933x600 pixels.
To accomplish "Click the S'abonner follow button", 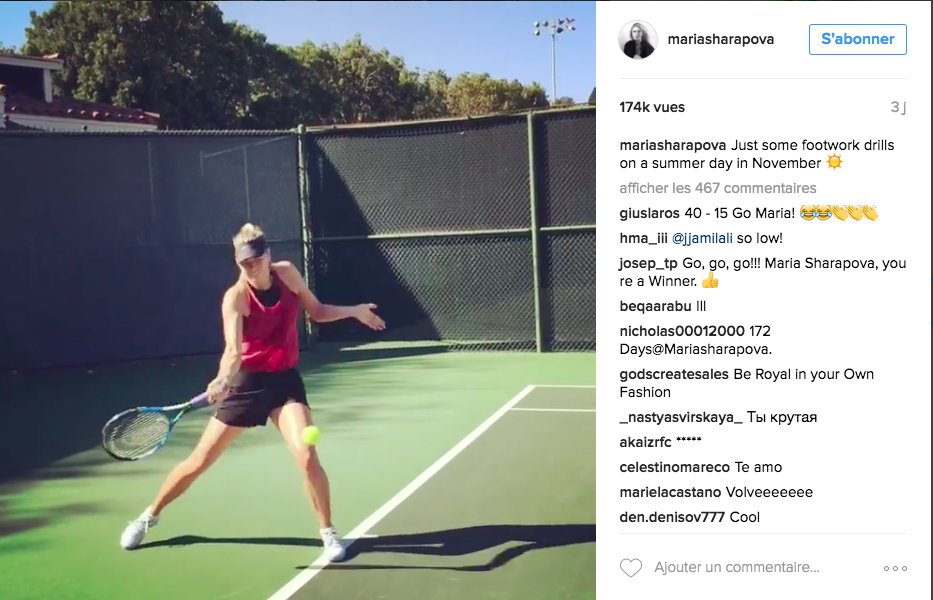I will coord(857,39).
